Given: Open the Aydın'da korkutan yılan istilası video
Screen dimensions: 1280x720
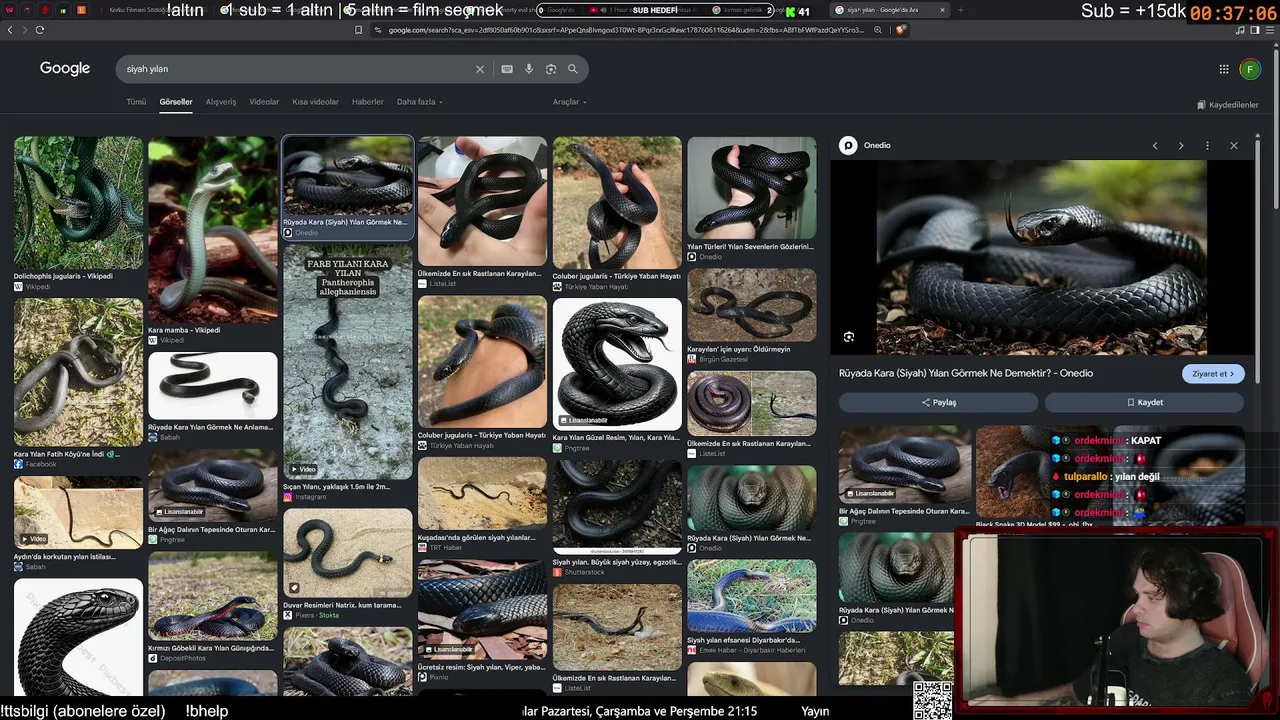Looking at the screenshot, I should click(x=78, y=512).
